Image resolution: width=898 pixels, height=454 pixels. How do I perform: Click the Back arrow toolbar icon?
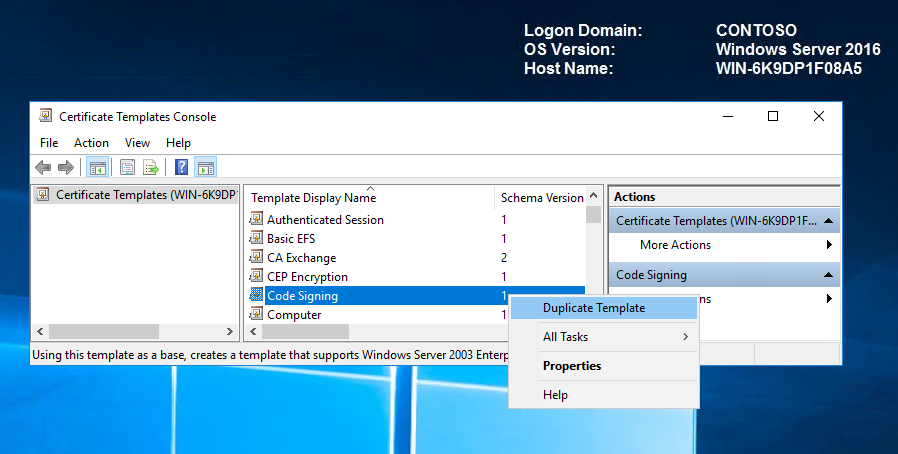[x=43, y=168]
